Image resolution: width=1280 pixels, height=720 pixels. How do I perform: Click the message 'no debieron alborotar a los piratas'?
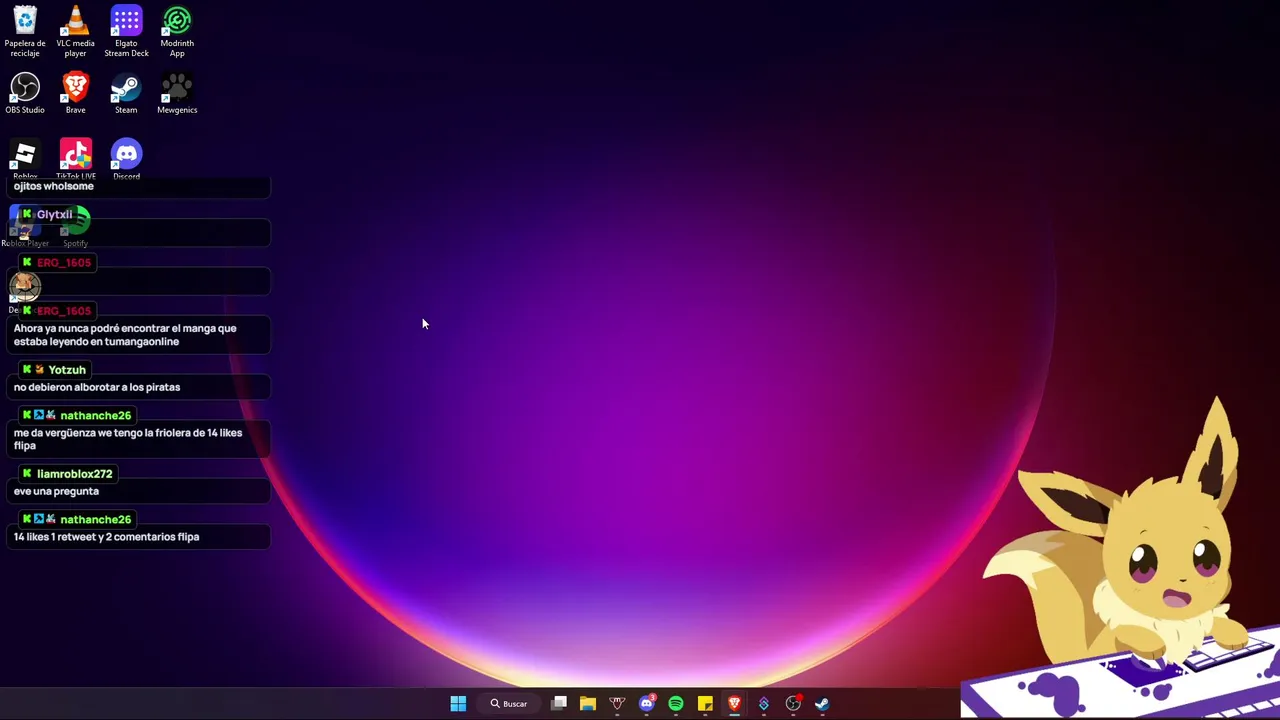click(97, 387)
